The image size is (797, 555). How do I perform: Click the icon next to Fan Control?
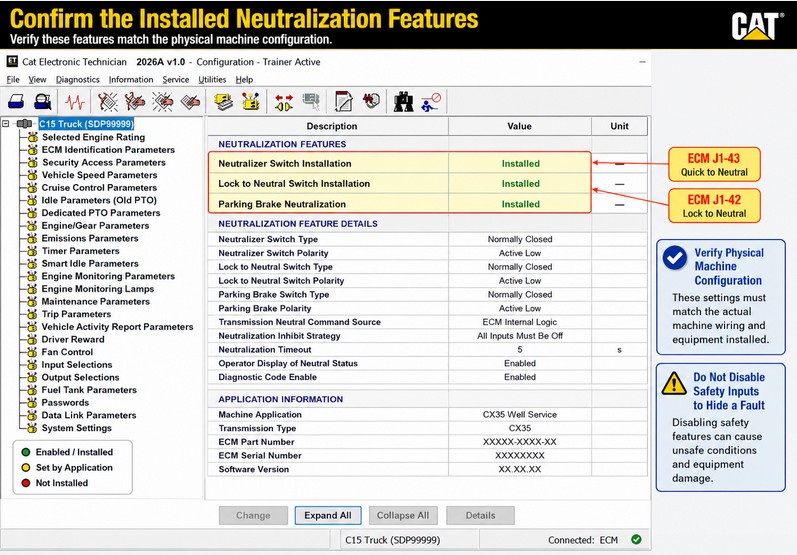pos(33,352)
